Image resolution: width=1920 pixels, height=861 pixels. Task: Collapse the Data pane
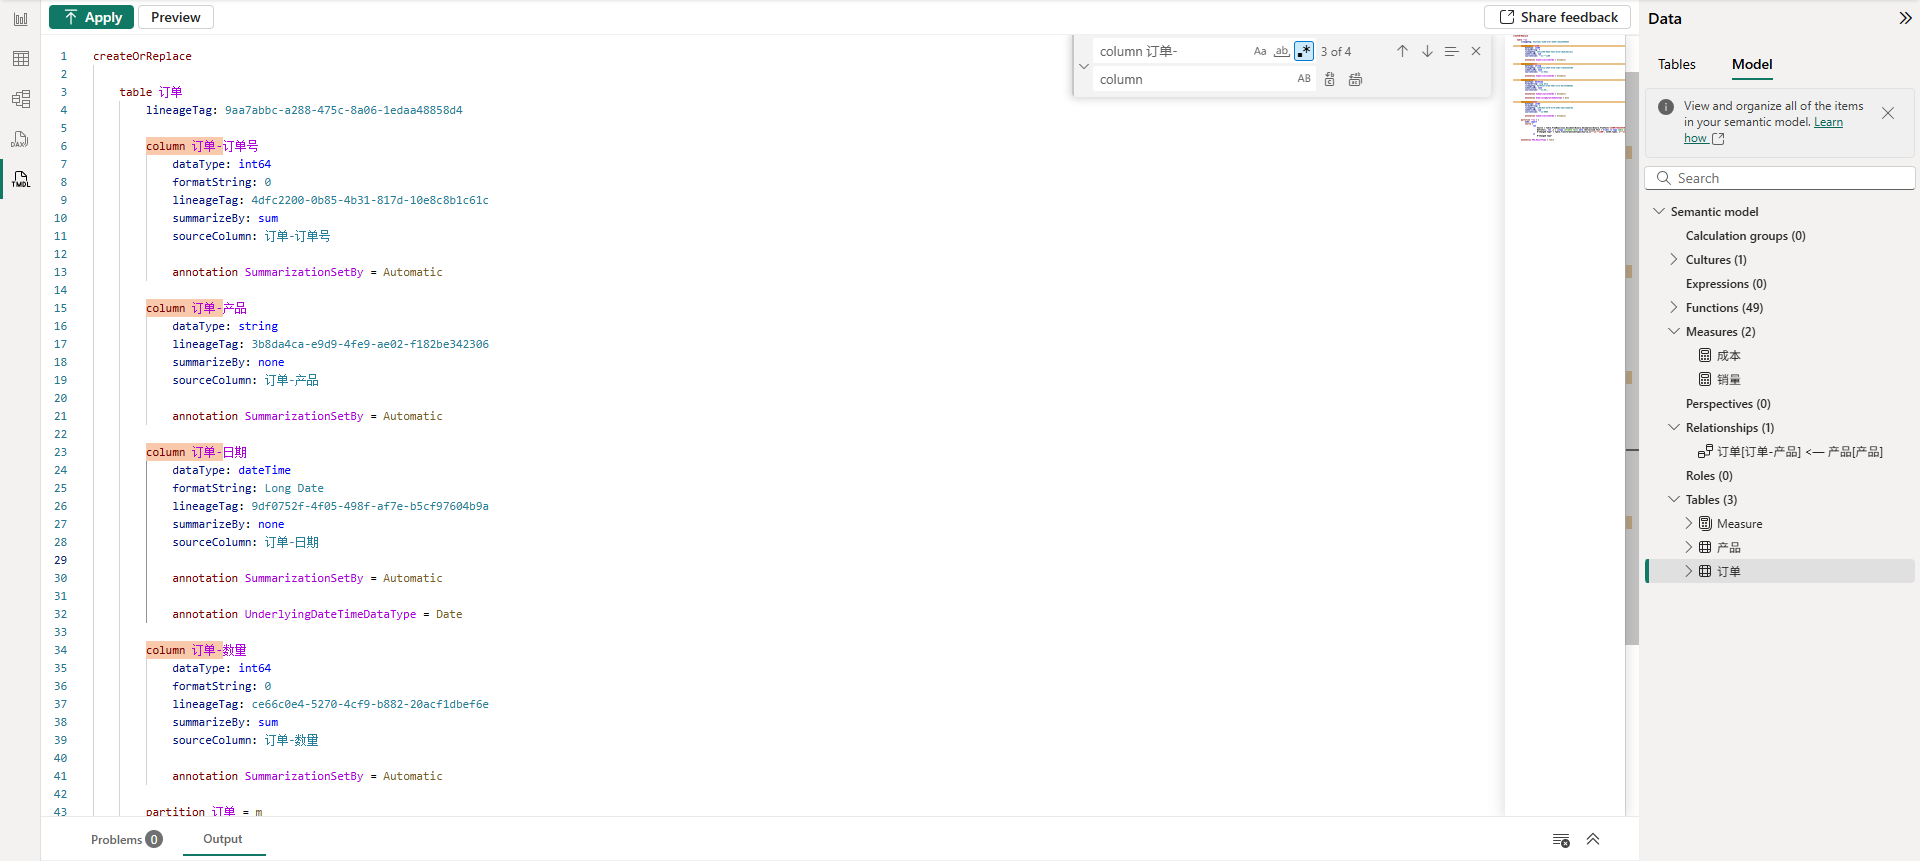coord(1905,18)
